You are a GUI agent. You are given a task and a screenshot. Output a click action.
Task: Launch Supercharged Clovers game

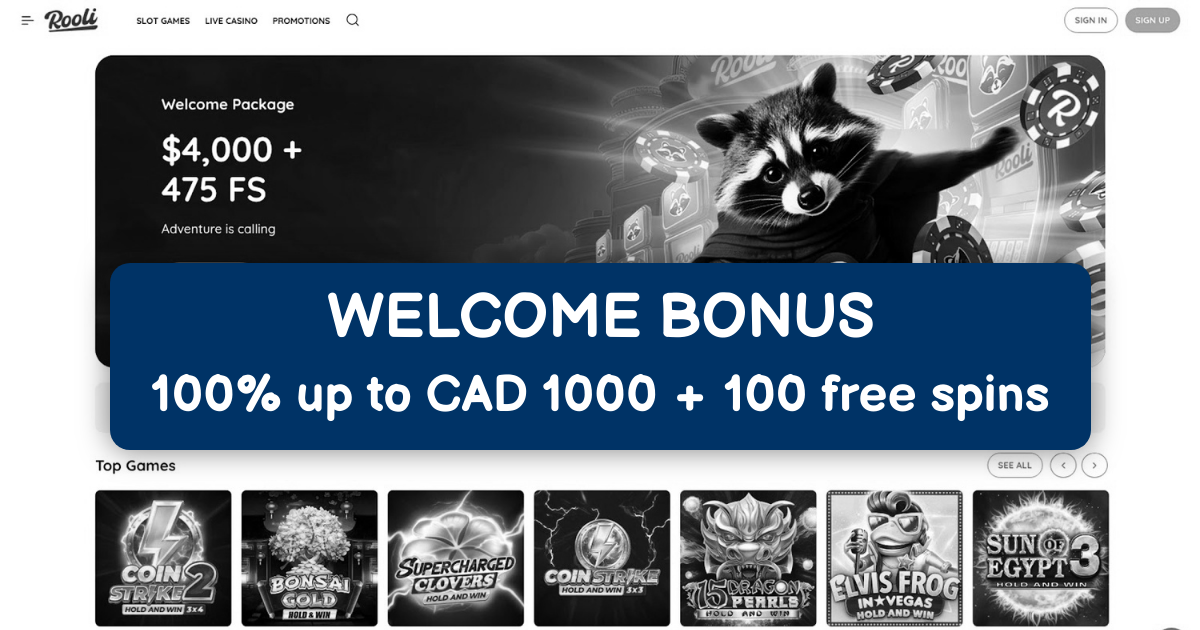(456, 558)
